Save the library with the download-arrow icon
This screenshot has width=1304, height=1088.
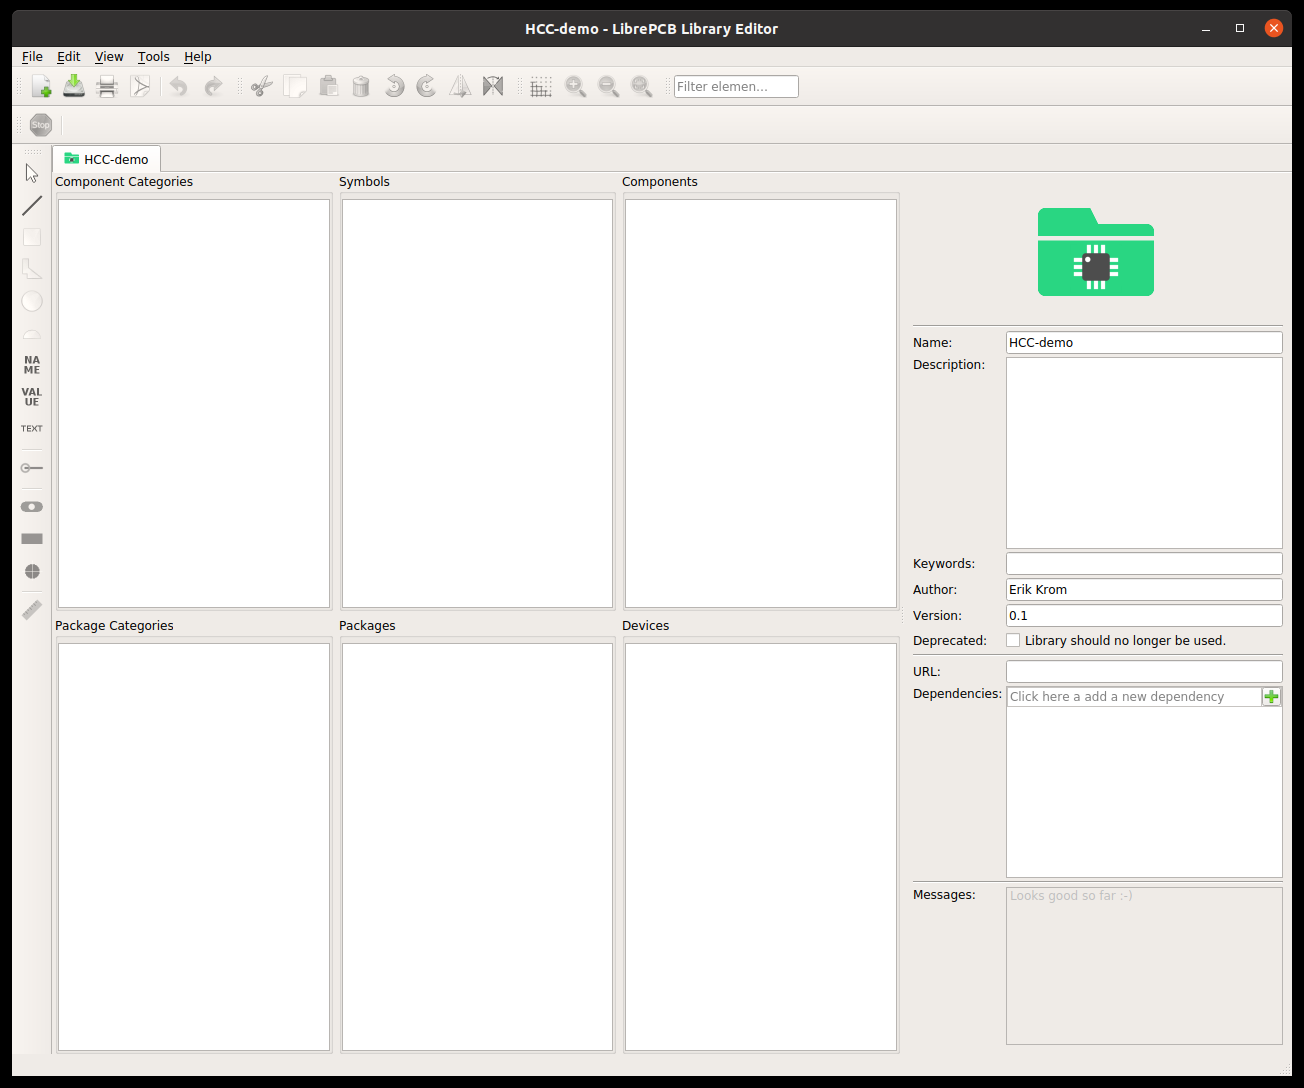(x=74, y=87)
